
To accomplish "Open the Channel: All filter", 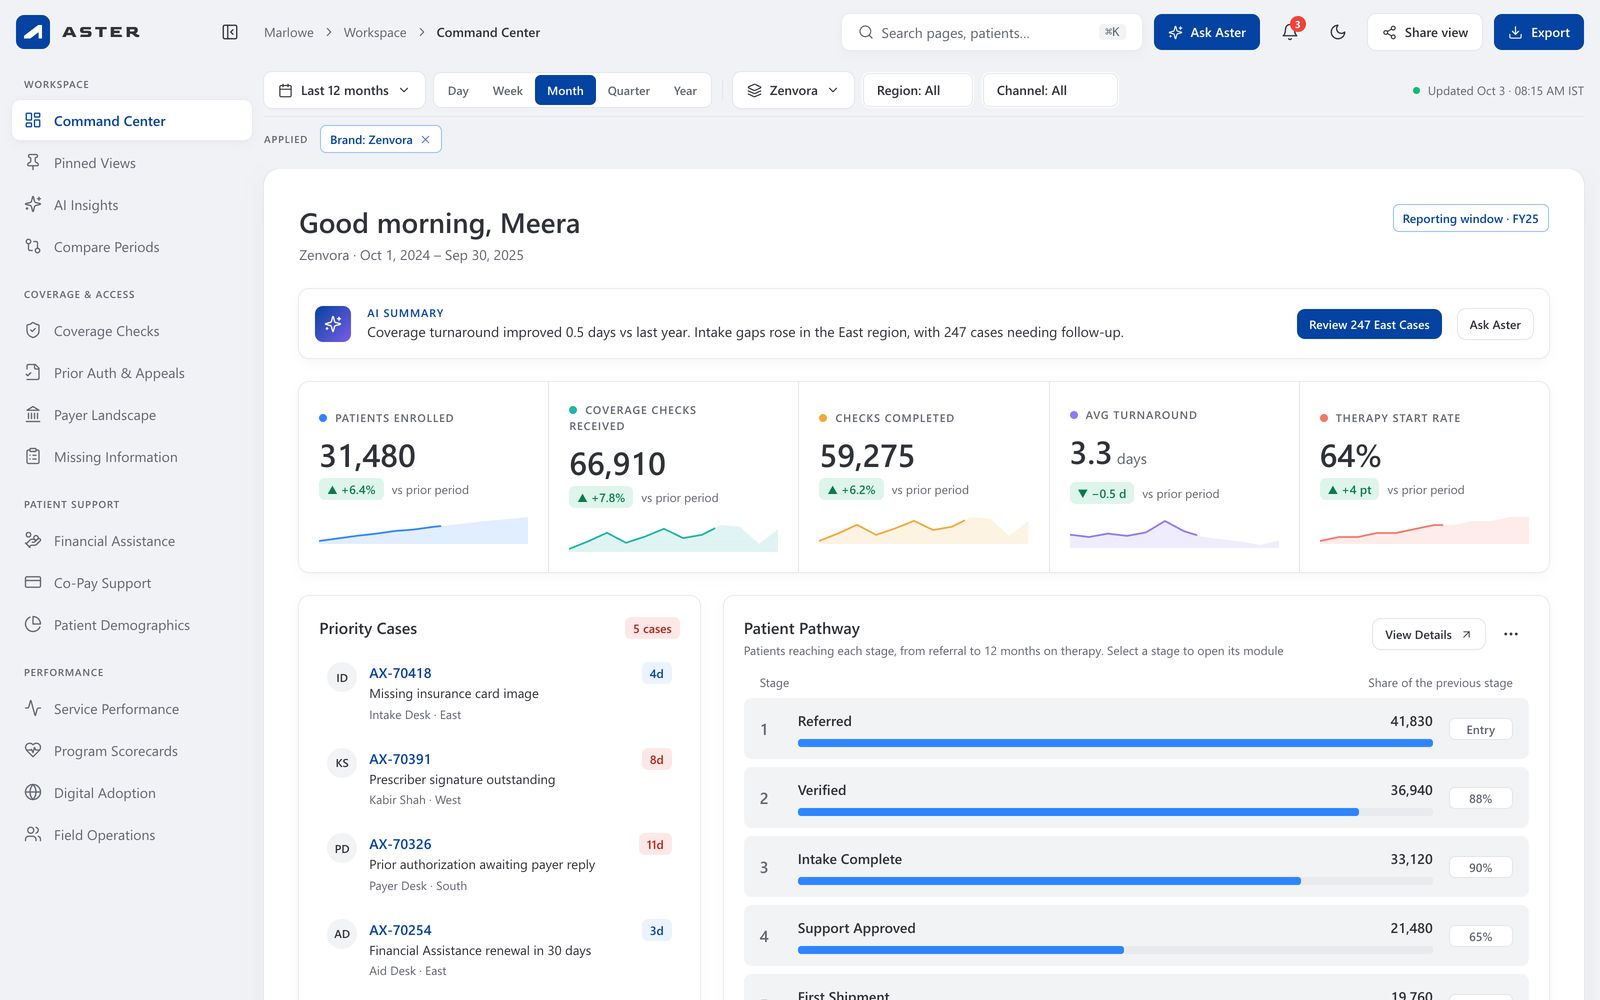I will [1050, 90].
